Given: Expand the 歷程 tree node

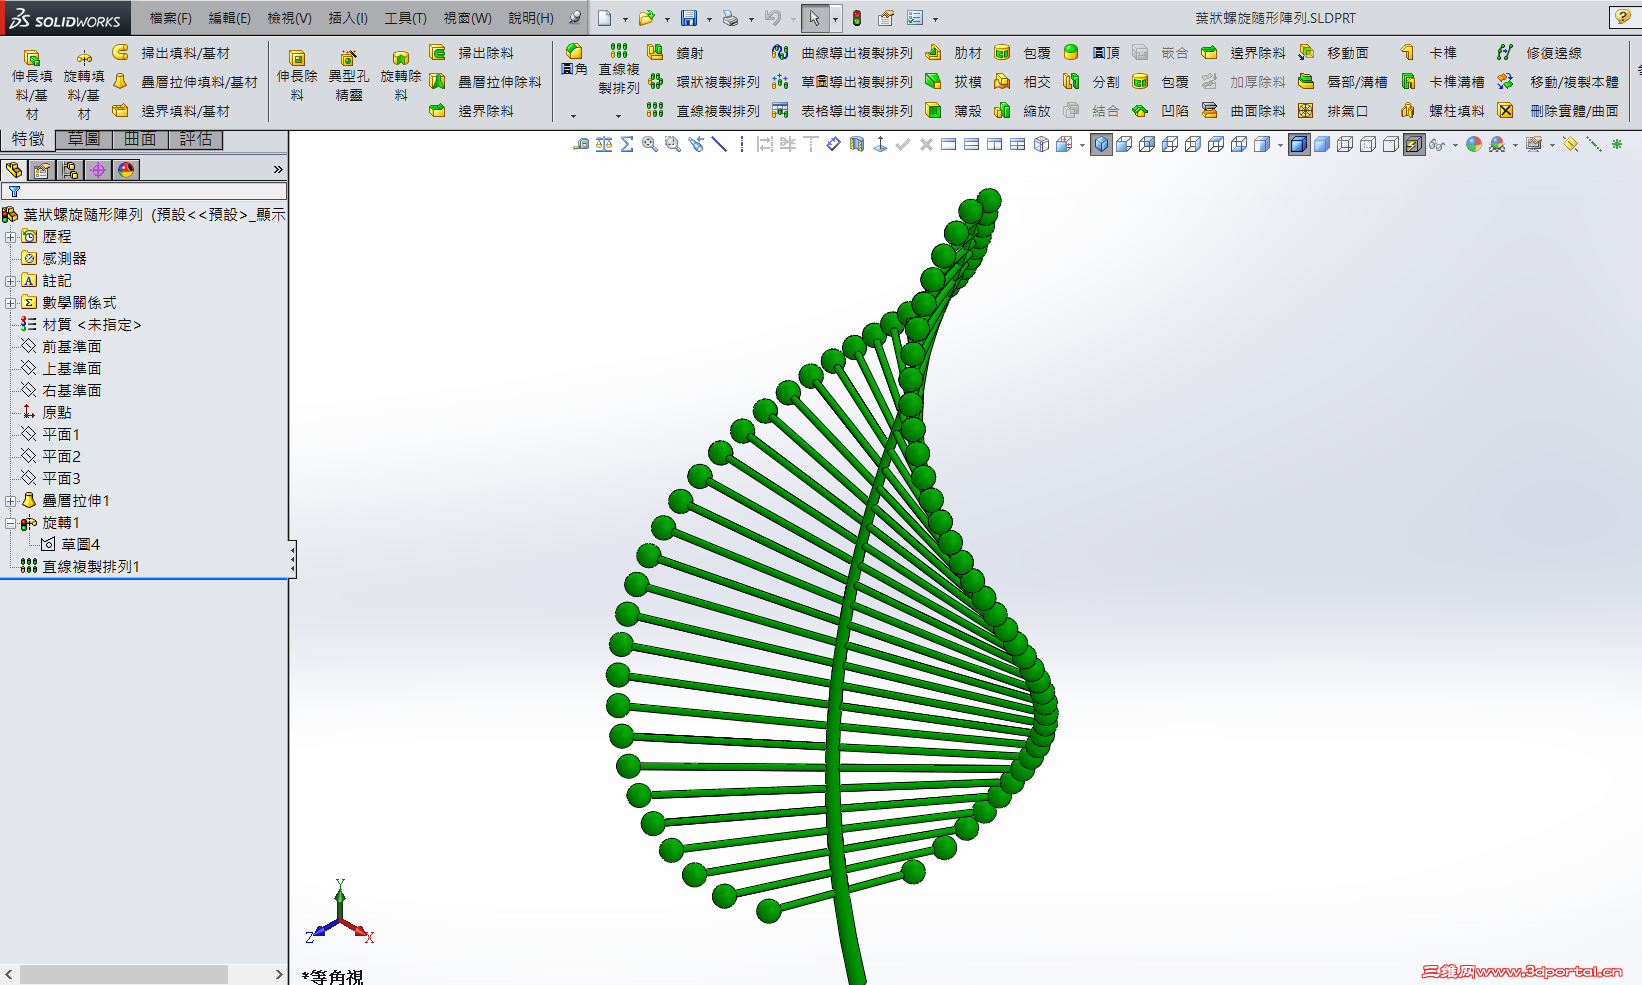Looking at the screenshot, I should click(x=10, y=237).
